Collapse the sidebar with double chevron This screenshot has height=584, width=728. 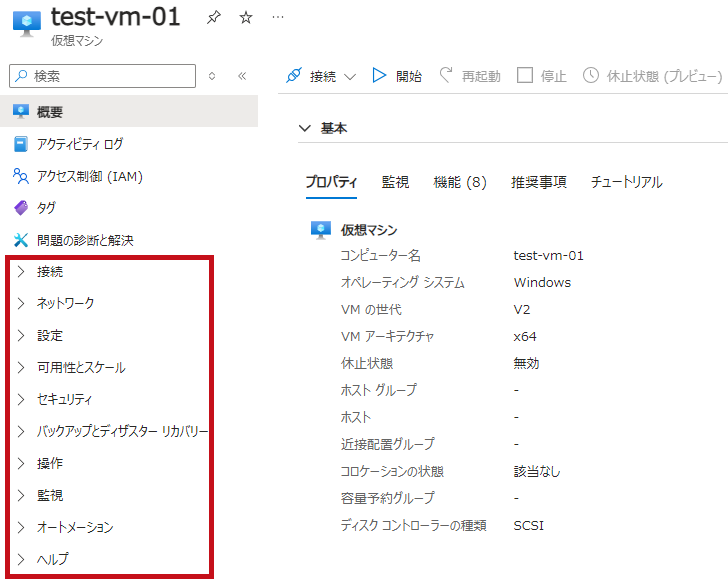click(x=242, y=76)
